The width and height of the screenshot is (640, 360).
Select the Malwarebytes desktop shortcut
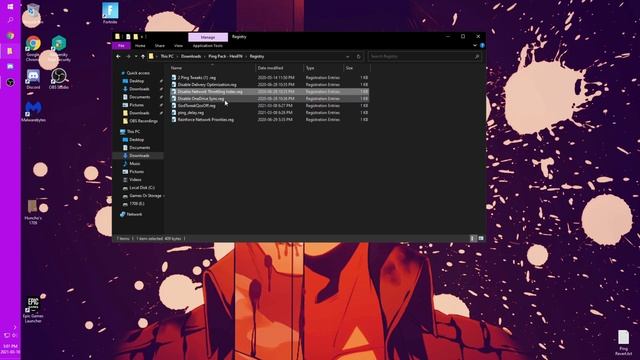pos(33,112)
